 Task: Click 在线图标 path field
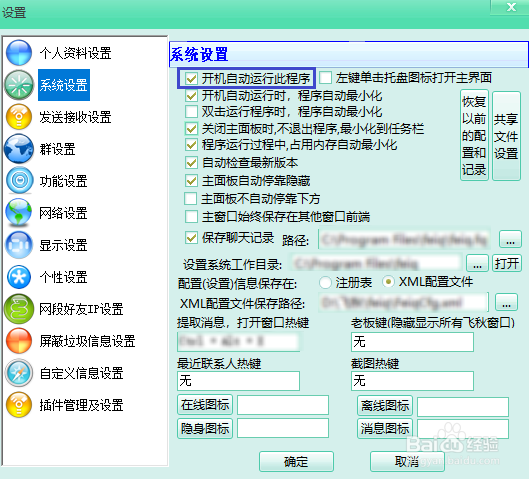tap(283, 405)
